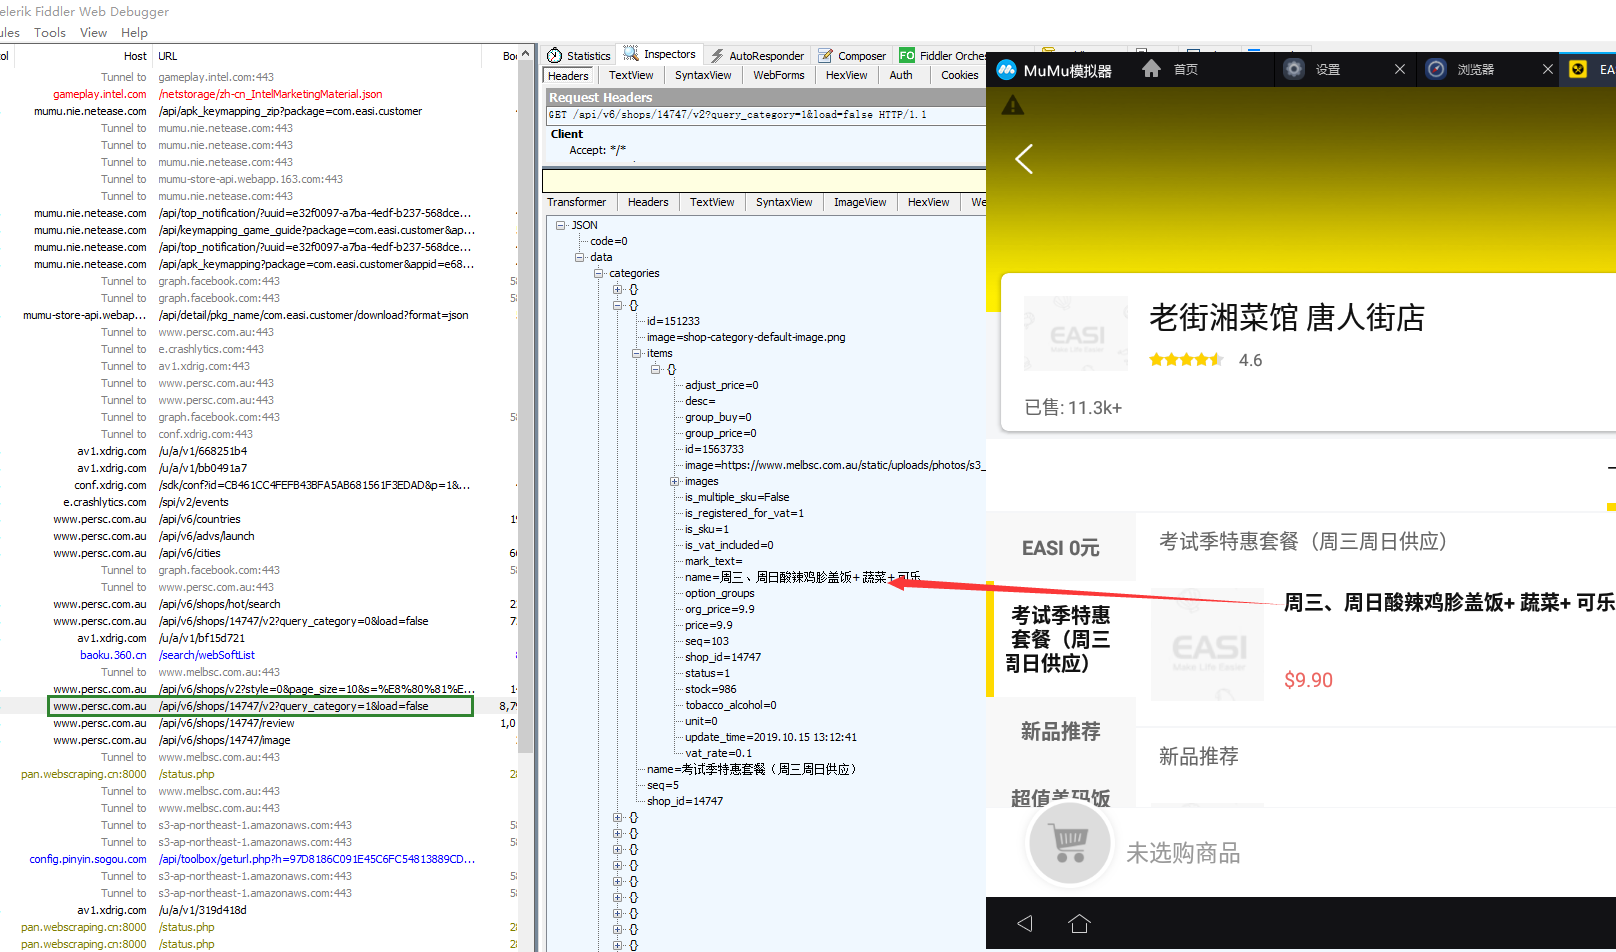Sort sessions by Host column header
Viewport: 1616px width, 952px height.
135,56
